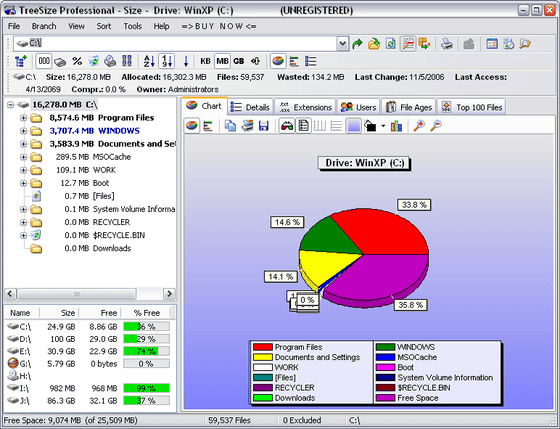
Task: Switch to the Extensions tab
Action: click(306, 107)
